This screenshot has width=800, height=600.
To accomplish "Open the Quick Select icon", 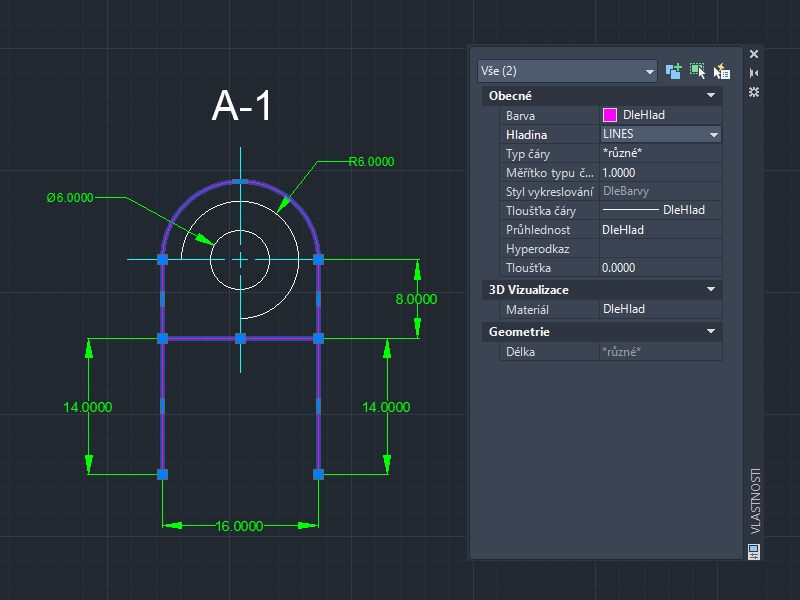I will [x=722, y=71].
